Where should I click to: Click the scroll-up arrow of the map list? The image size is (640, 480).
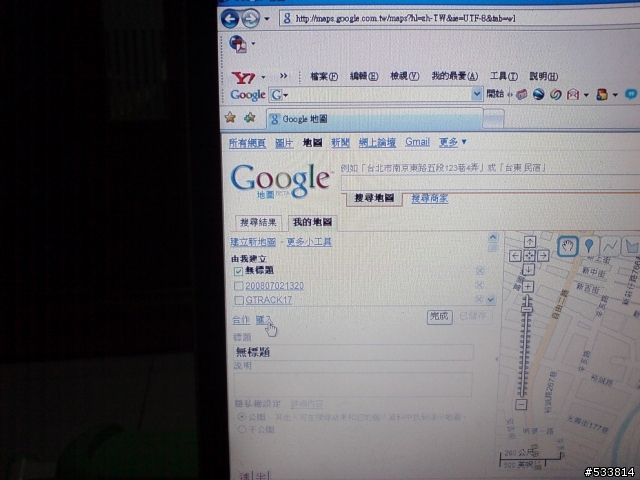tap(493, 237)
